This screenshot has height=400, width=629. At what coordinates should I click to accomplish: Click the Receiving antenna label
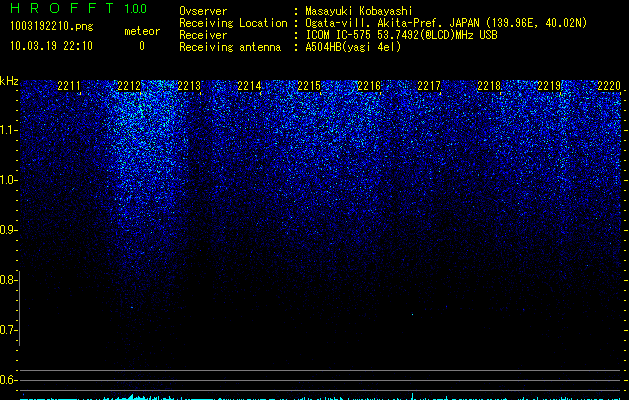pyautogui.click(x=230, y=47)
